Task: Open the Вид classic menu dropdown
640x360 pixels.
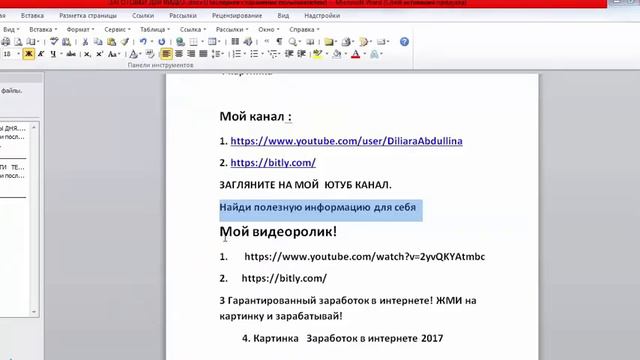Action: 11,29
